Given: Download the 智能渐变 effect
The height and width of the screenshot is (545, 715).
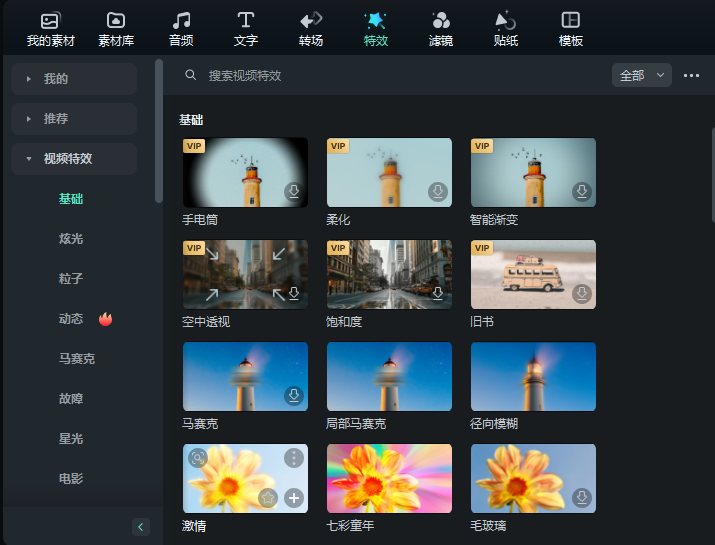Looking at the screenshot, I should coord(582,191).
